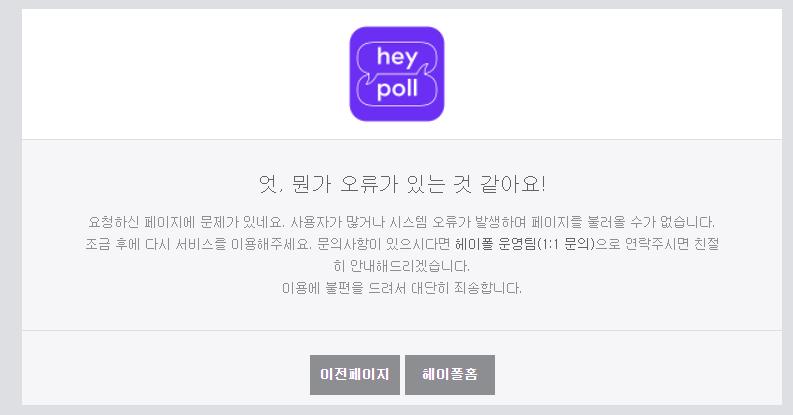The height and width of the screenshot is (415, 793).
Task: Open the 헤이폴홈 home button
Action: (450, 375)
